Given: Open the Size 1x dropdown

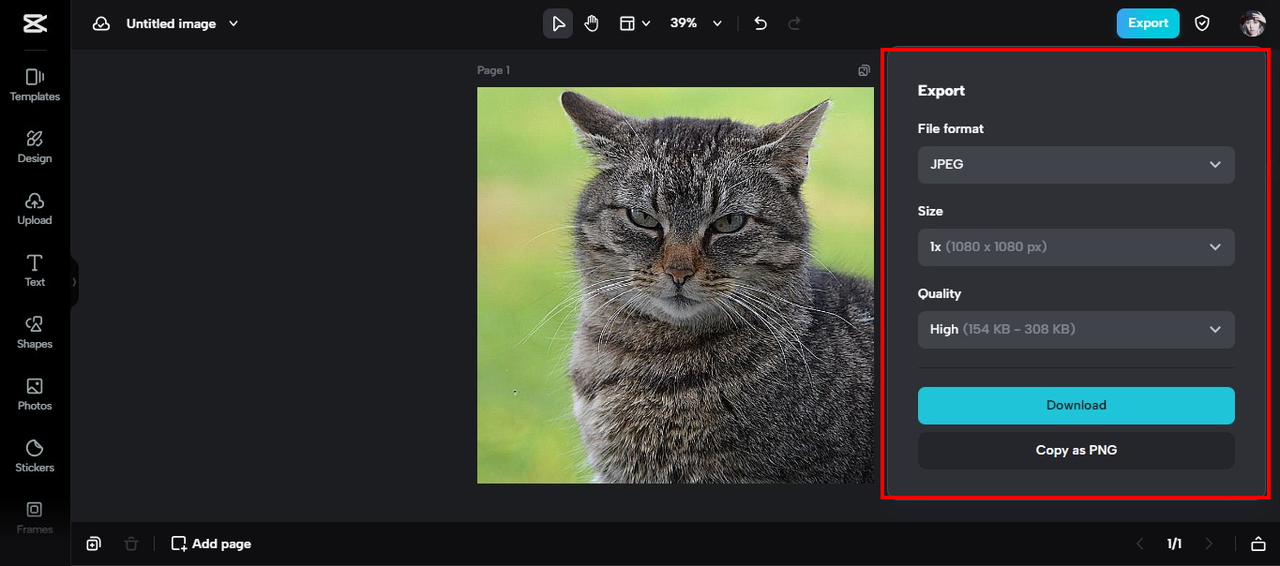Looking at the screenshot, I should click(1076, 247).
